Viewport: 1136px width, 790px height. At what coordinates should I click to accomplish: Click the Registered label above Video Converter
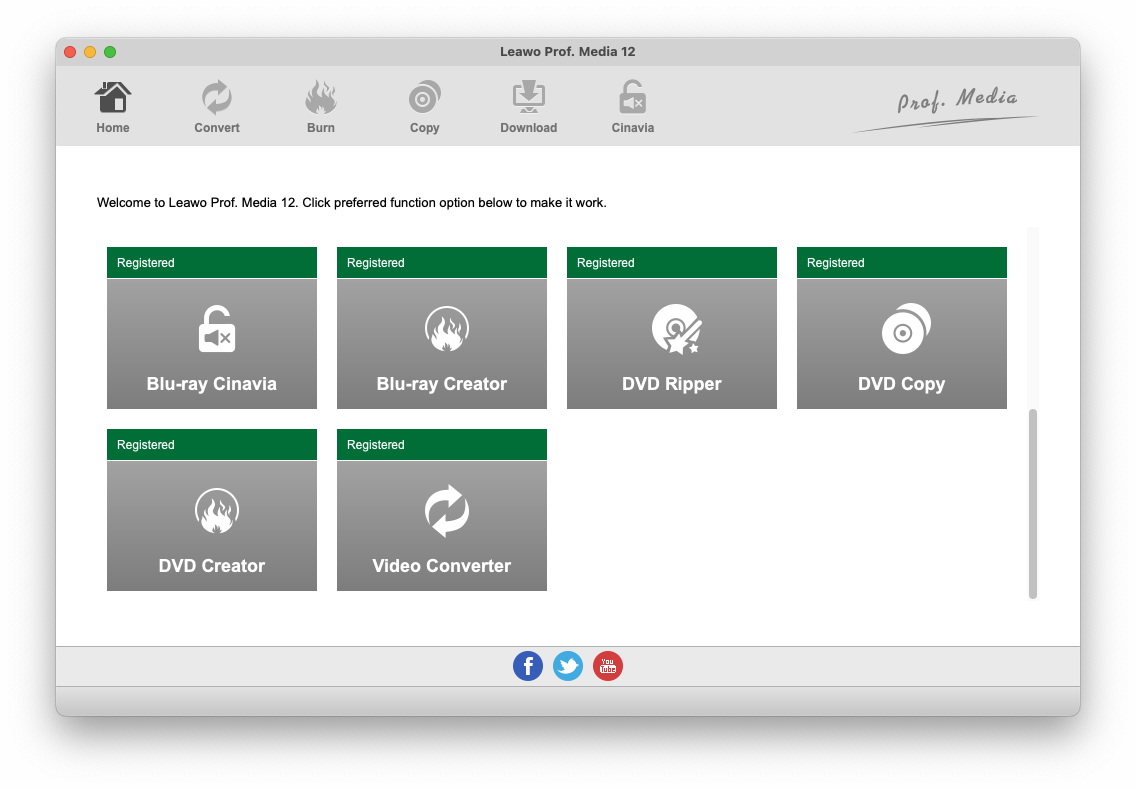(x=376, y=445)
